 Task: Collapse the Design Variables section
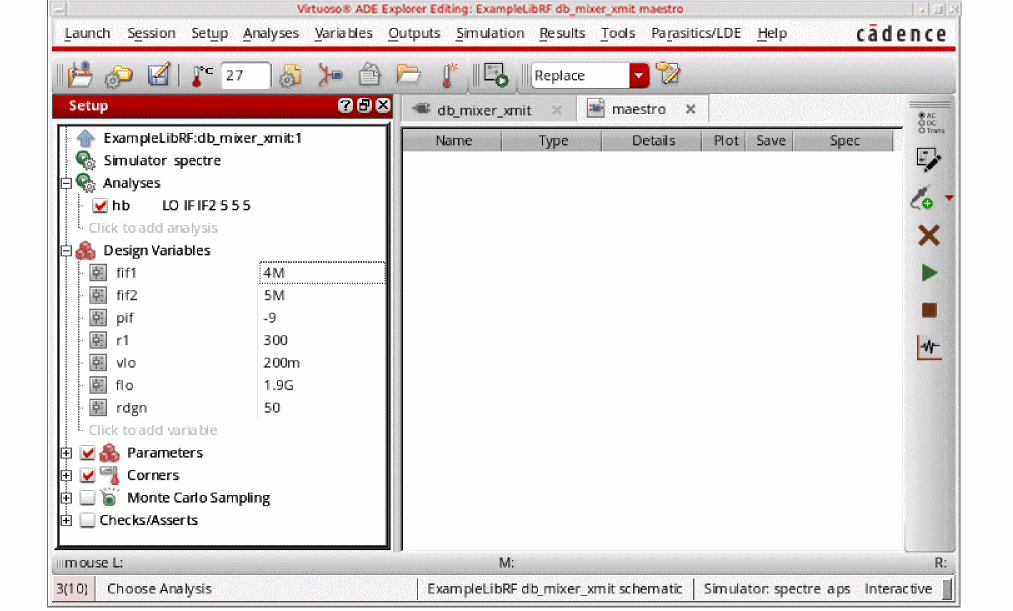coord(67,251)
